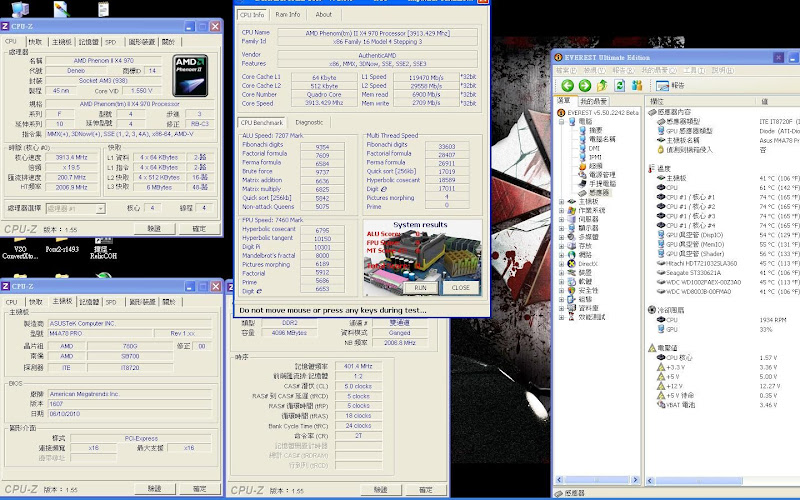800x500 pixels.
Task: Select the IPMI tree item
Action: pyautogui.click(x=590, y=157)
